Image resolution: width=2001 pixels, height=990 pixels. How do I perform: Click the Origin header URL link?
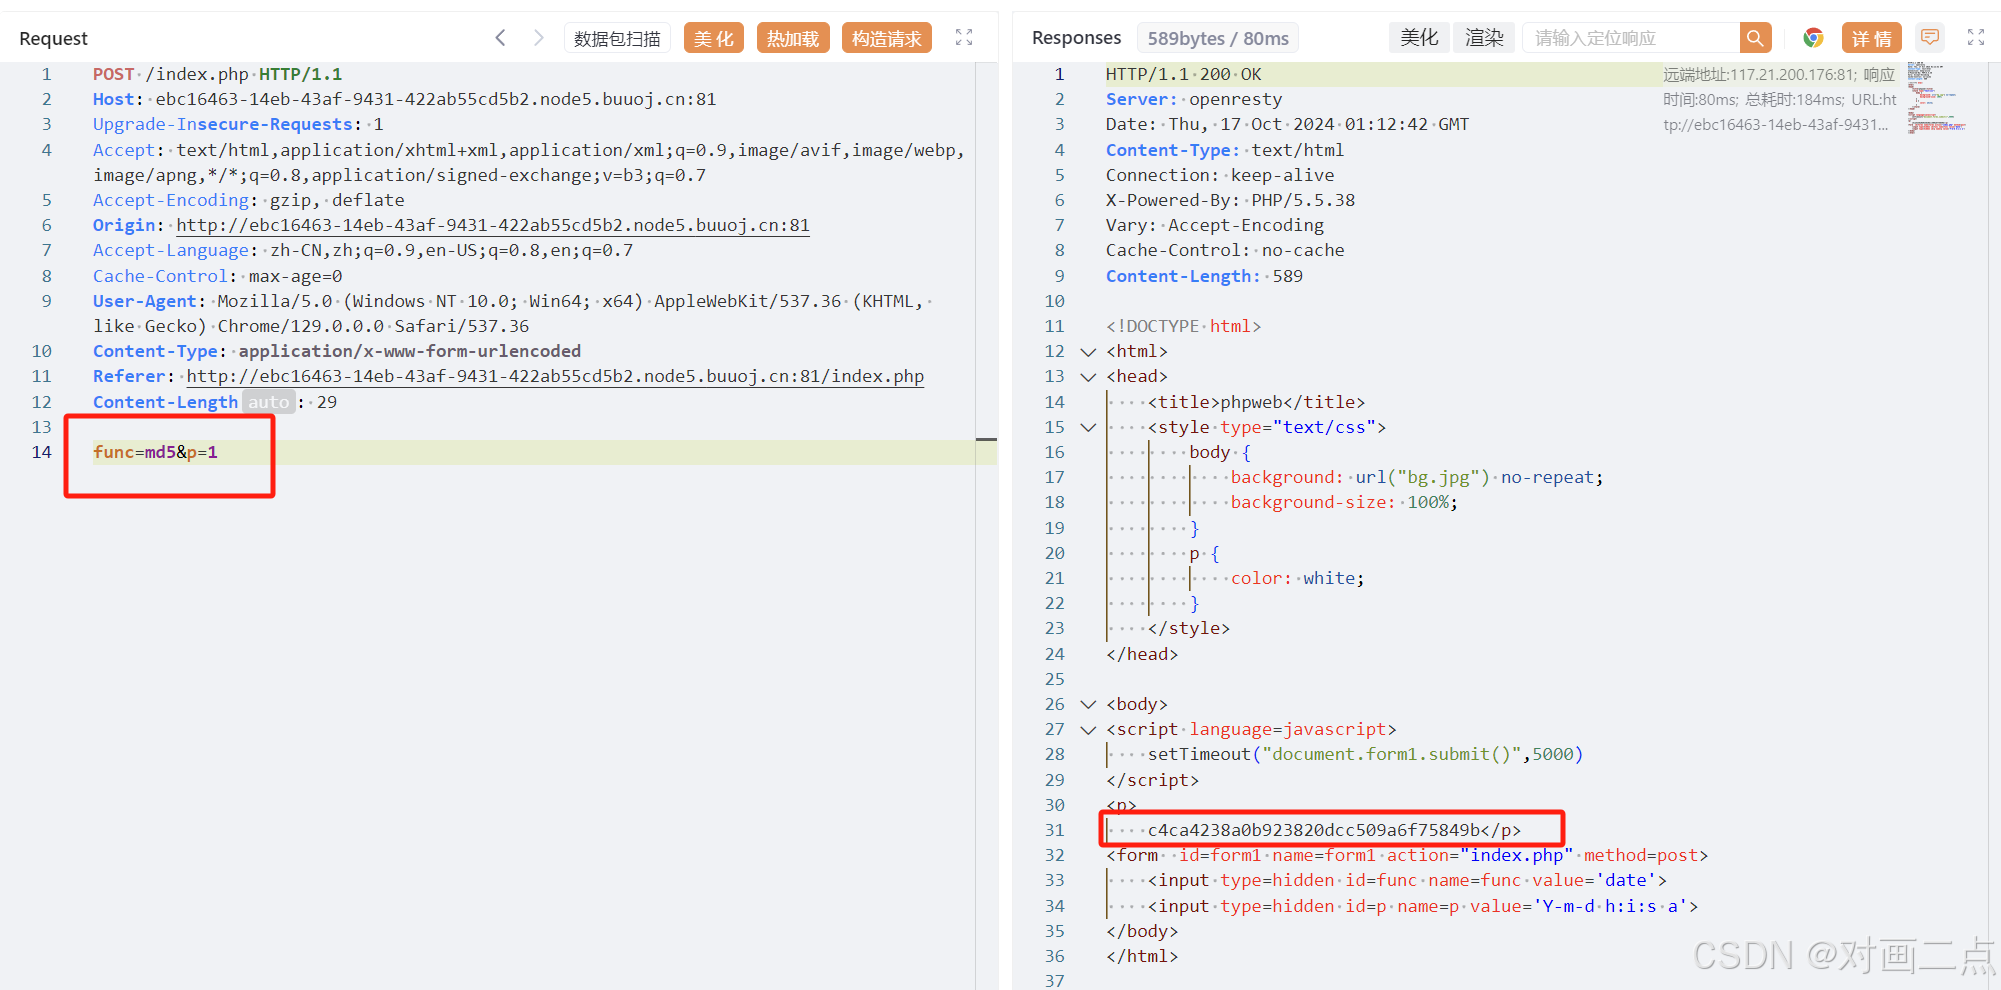[493, 225]
